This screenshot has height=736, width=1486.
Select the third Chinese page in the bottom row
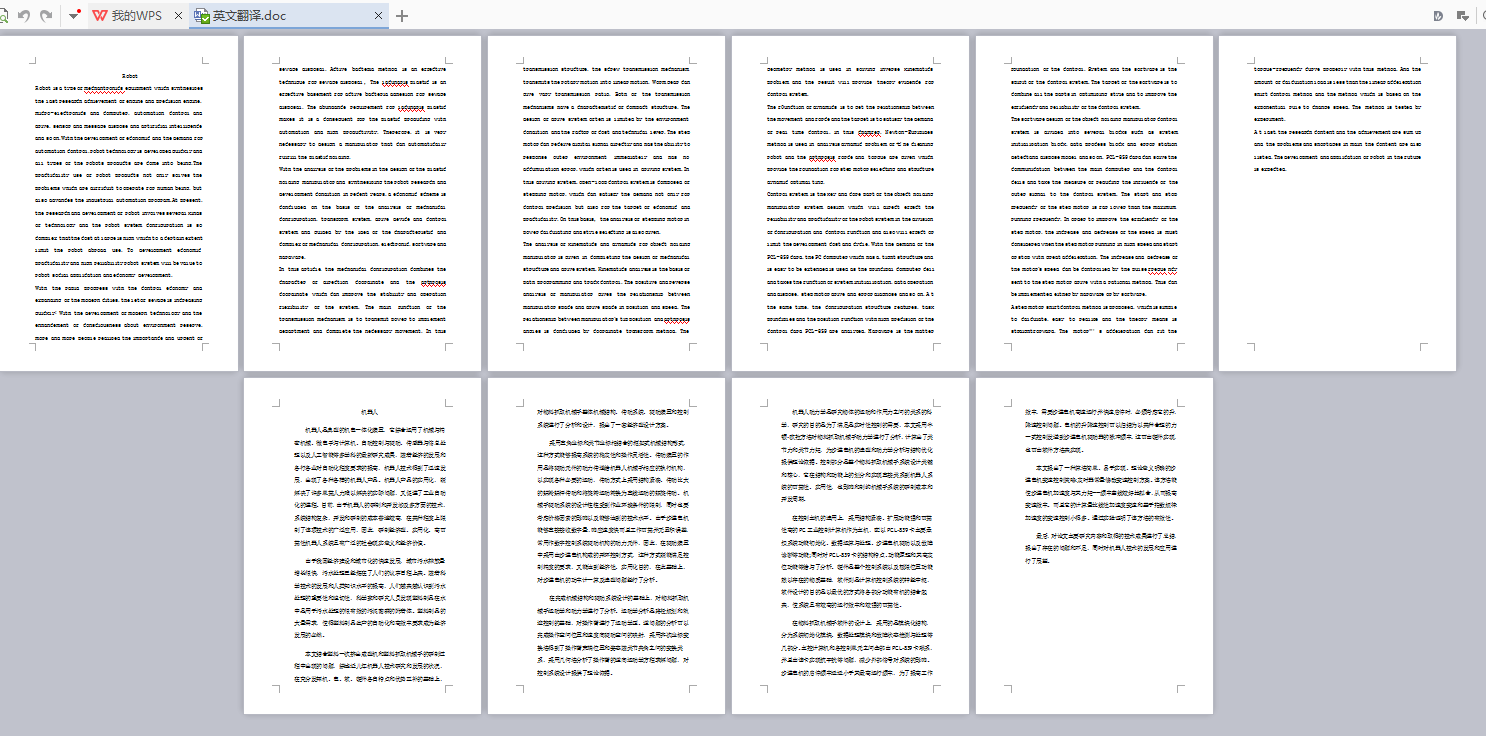(850, 546)
